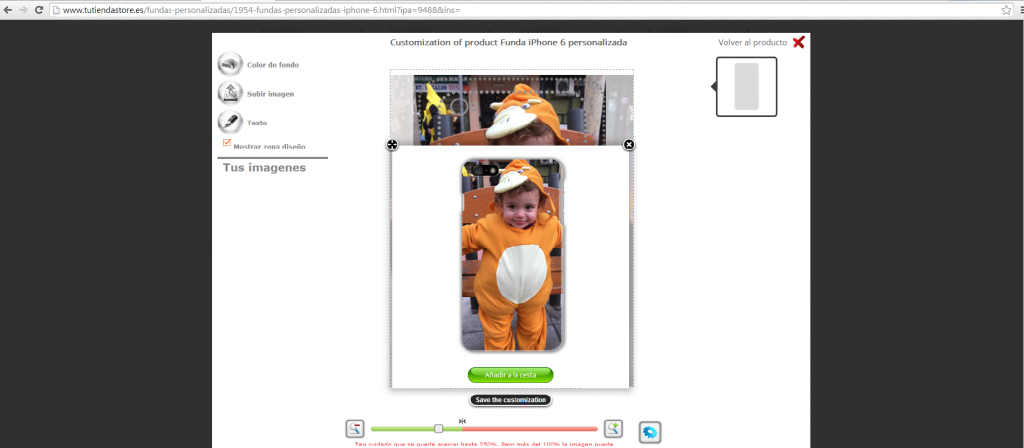Viewport: 1024px width, 448px height.
Task: Select the phone case thumbnail on the right
Action: tap(746, 86)
